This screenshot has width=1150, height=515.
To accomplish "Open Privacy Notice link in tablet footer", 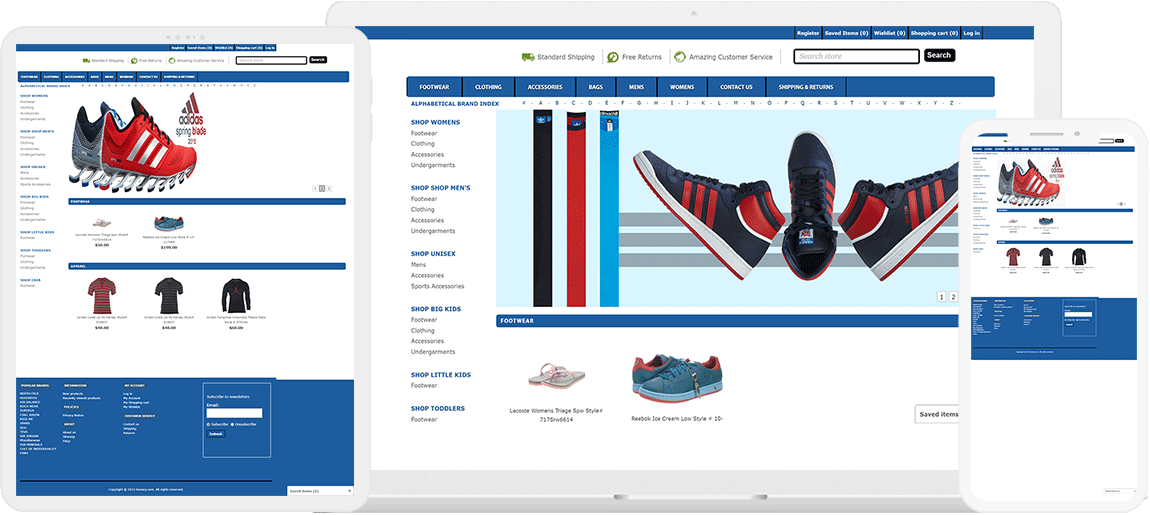I will pyautogui.click(x=73, y=415).
